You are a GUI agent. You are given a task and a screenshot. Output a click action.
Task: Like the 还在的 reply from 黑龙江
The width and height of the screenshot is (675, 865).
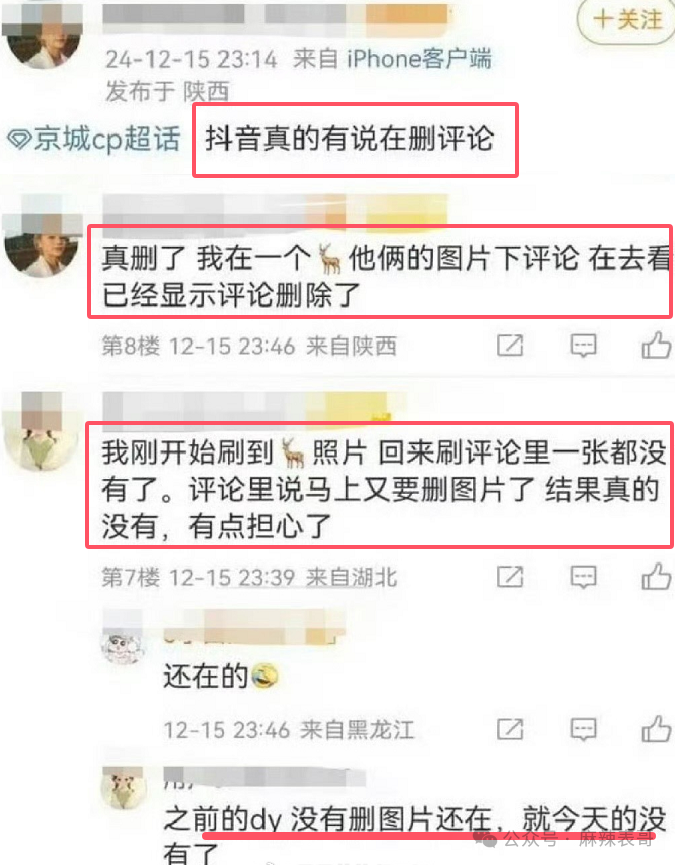656,729
